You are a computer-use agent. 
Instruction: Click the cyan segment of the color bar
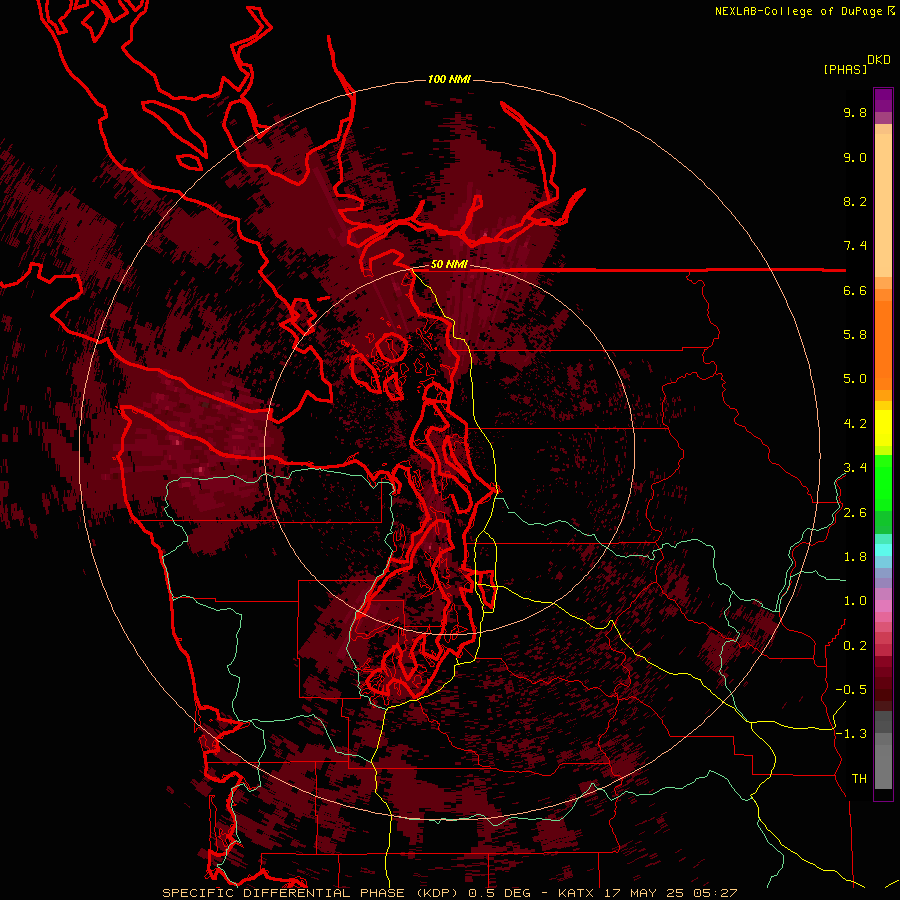click(x=883, y=550)
